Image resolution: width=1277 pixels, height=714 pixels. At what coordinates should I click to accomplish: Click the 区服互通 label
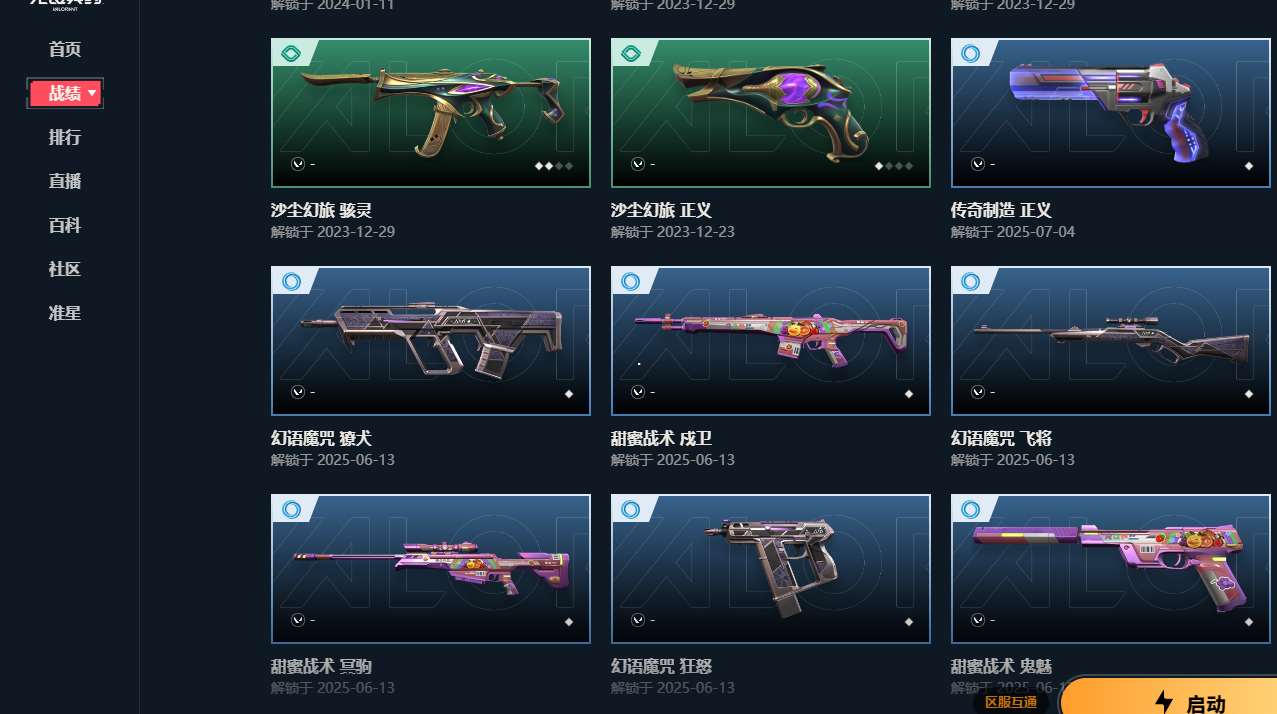(1010, 702)
